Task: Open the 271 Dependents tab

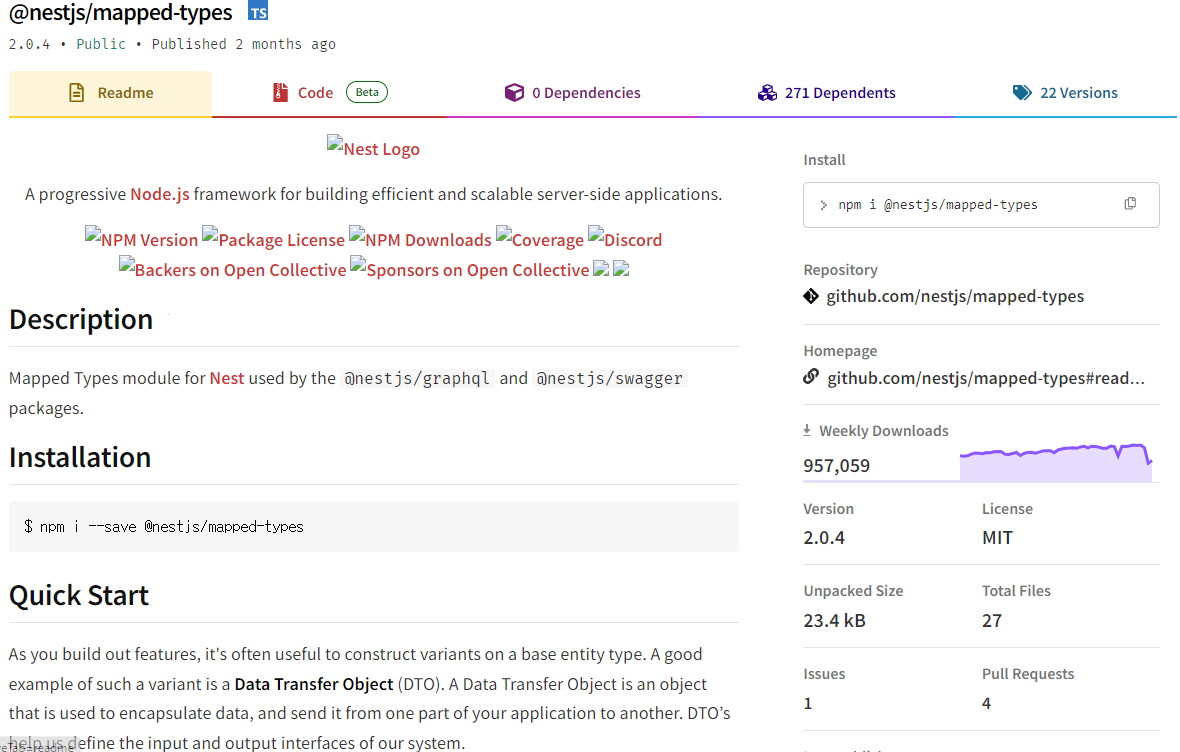Action: 826,93
